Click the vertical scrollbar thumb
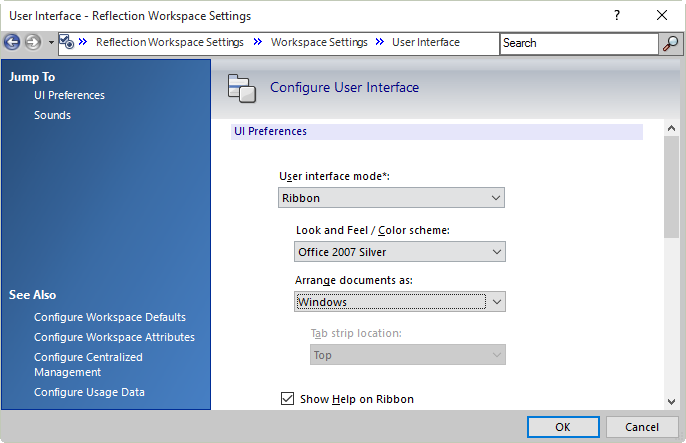The image size is (686, 443). (671, 187)
